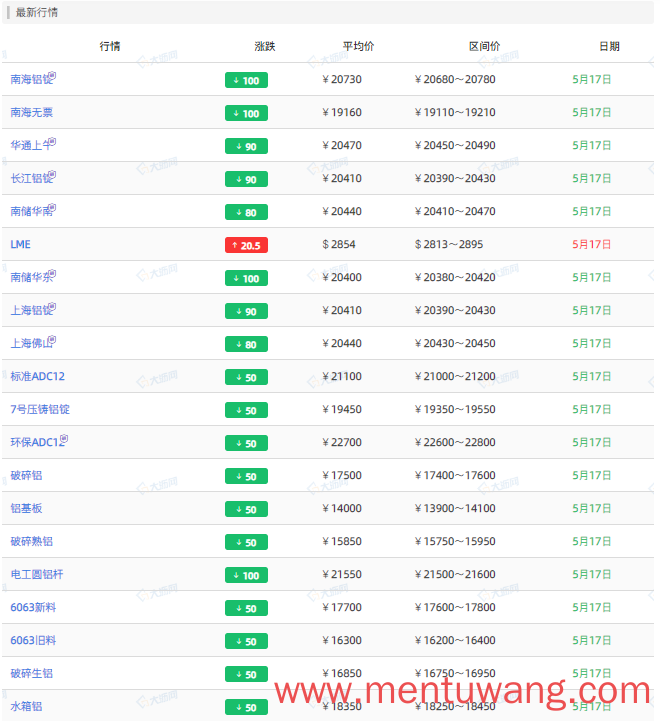The height and width of the screenshot is (721, 660).
Task: Click the 平均价 column header
Action: click(x=359, y=46)
